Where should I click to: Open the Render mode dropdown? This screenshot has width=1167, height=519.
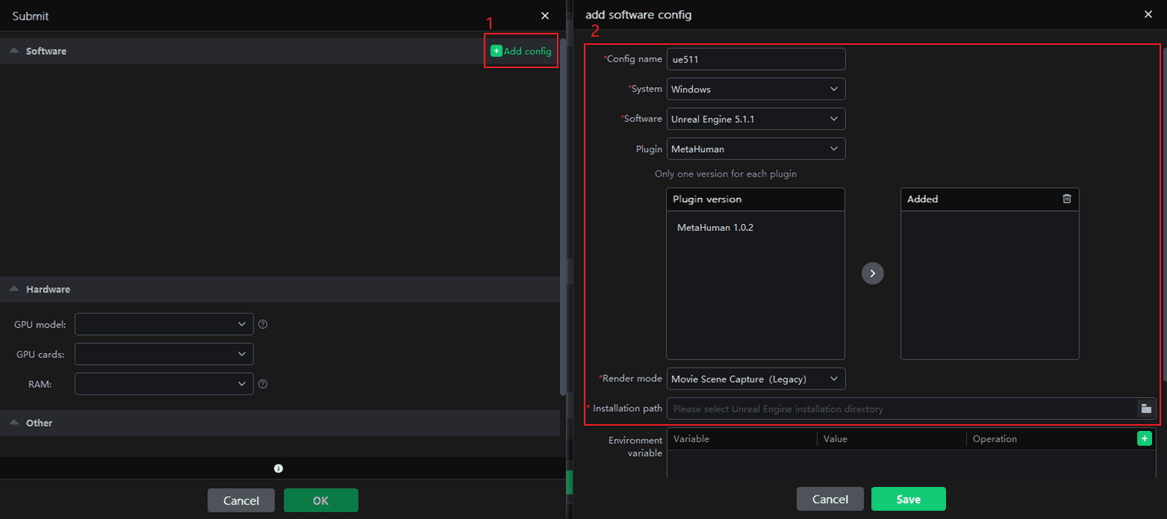(755, 379)
